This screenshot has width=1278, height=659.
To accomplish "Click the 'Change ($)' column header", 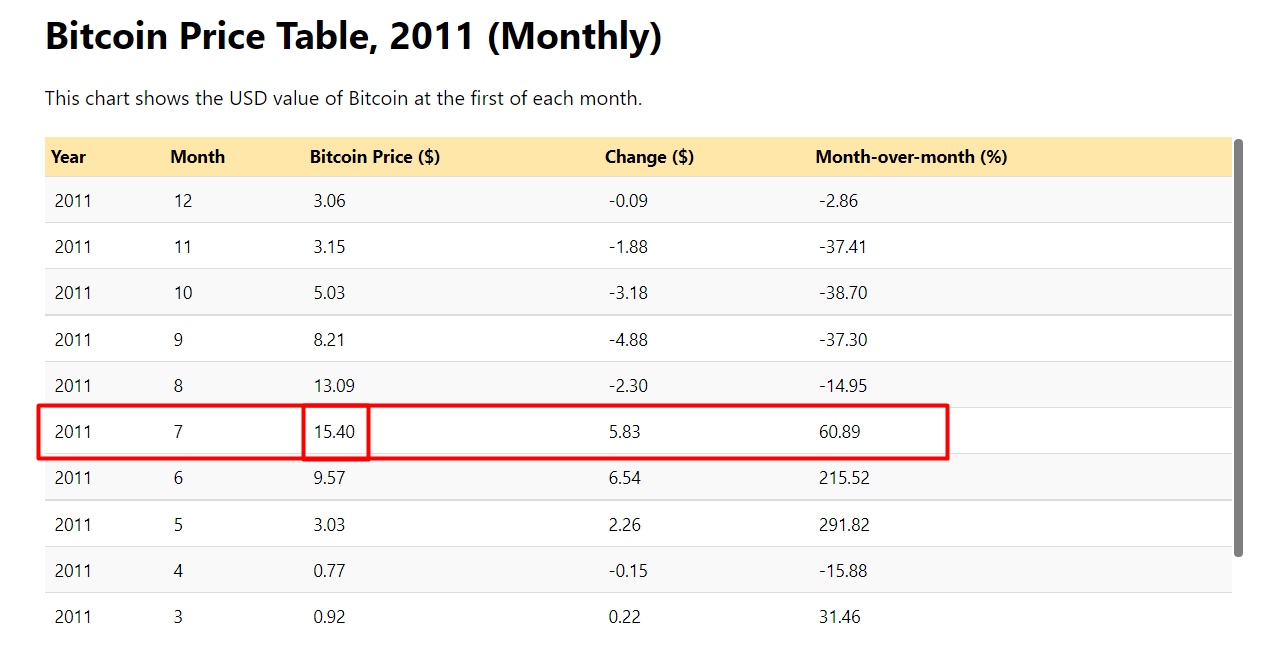I will 649,157.
